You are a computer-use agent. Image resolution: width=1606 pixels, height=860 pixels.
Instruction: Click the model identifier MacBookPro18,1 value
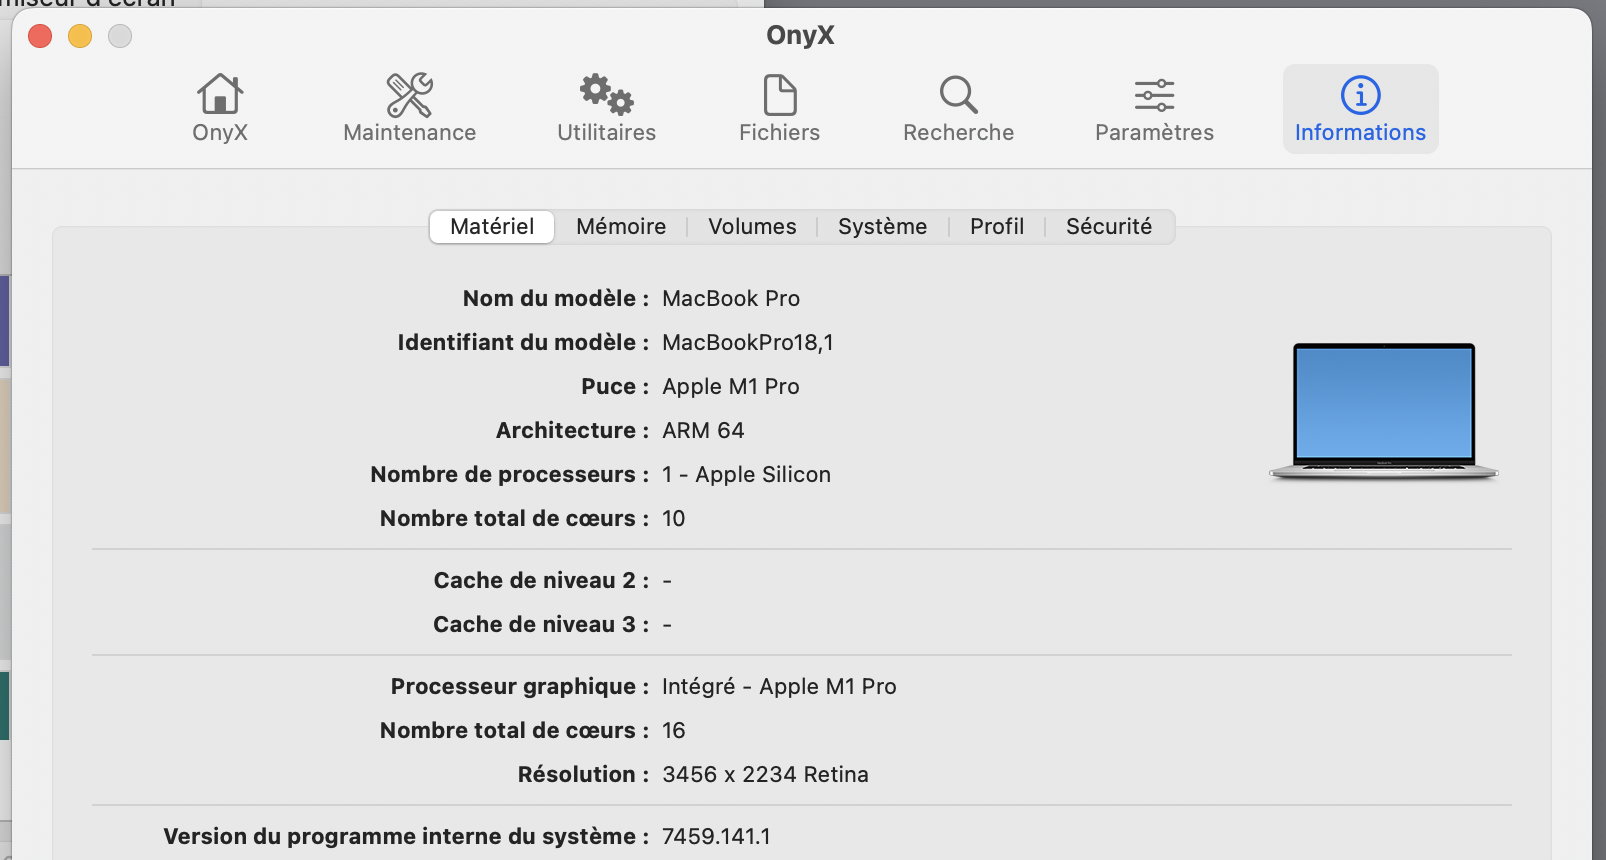tap(747, 343)
